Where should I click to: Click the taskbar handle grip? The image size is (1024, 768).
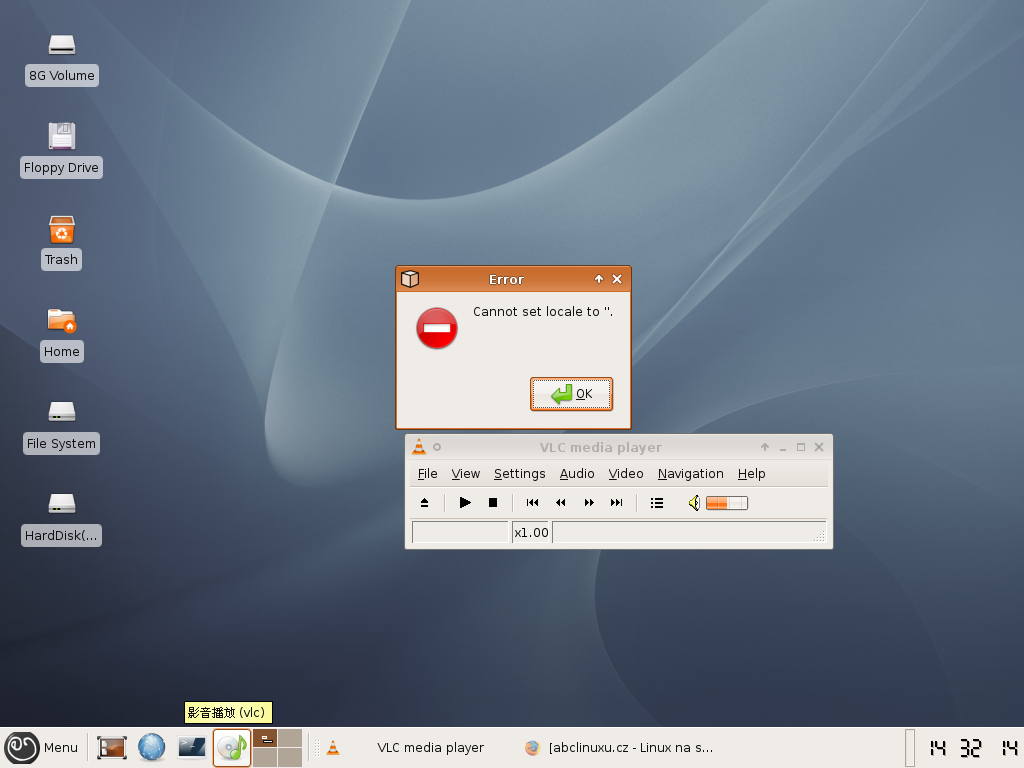coord(317,748)
